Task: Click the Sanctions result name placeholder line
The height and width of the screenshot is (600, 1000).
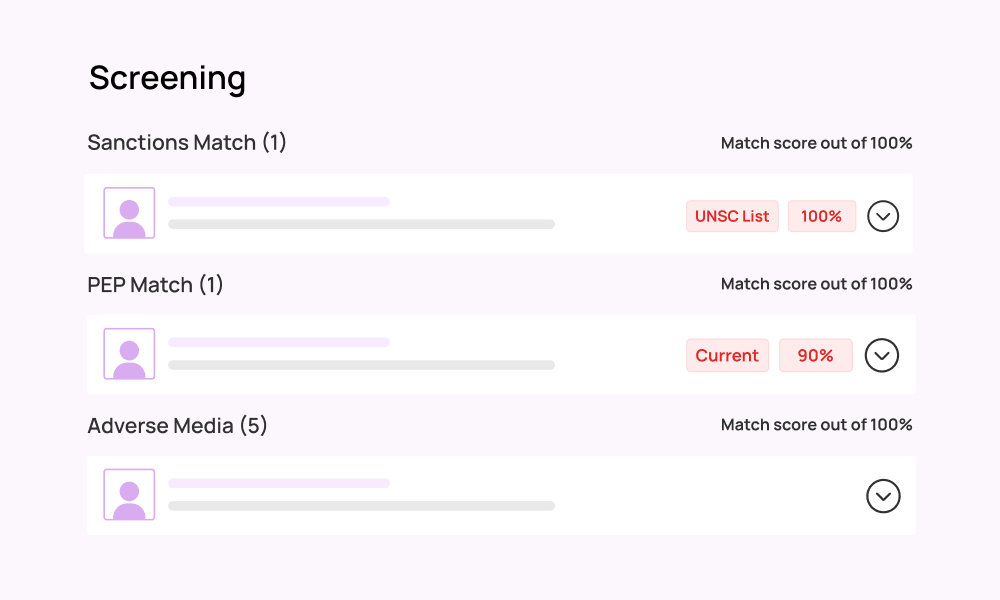Action: (279, 201)
